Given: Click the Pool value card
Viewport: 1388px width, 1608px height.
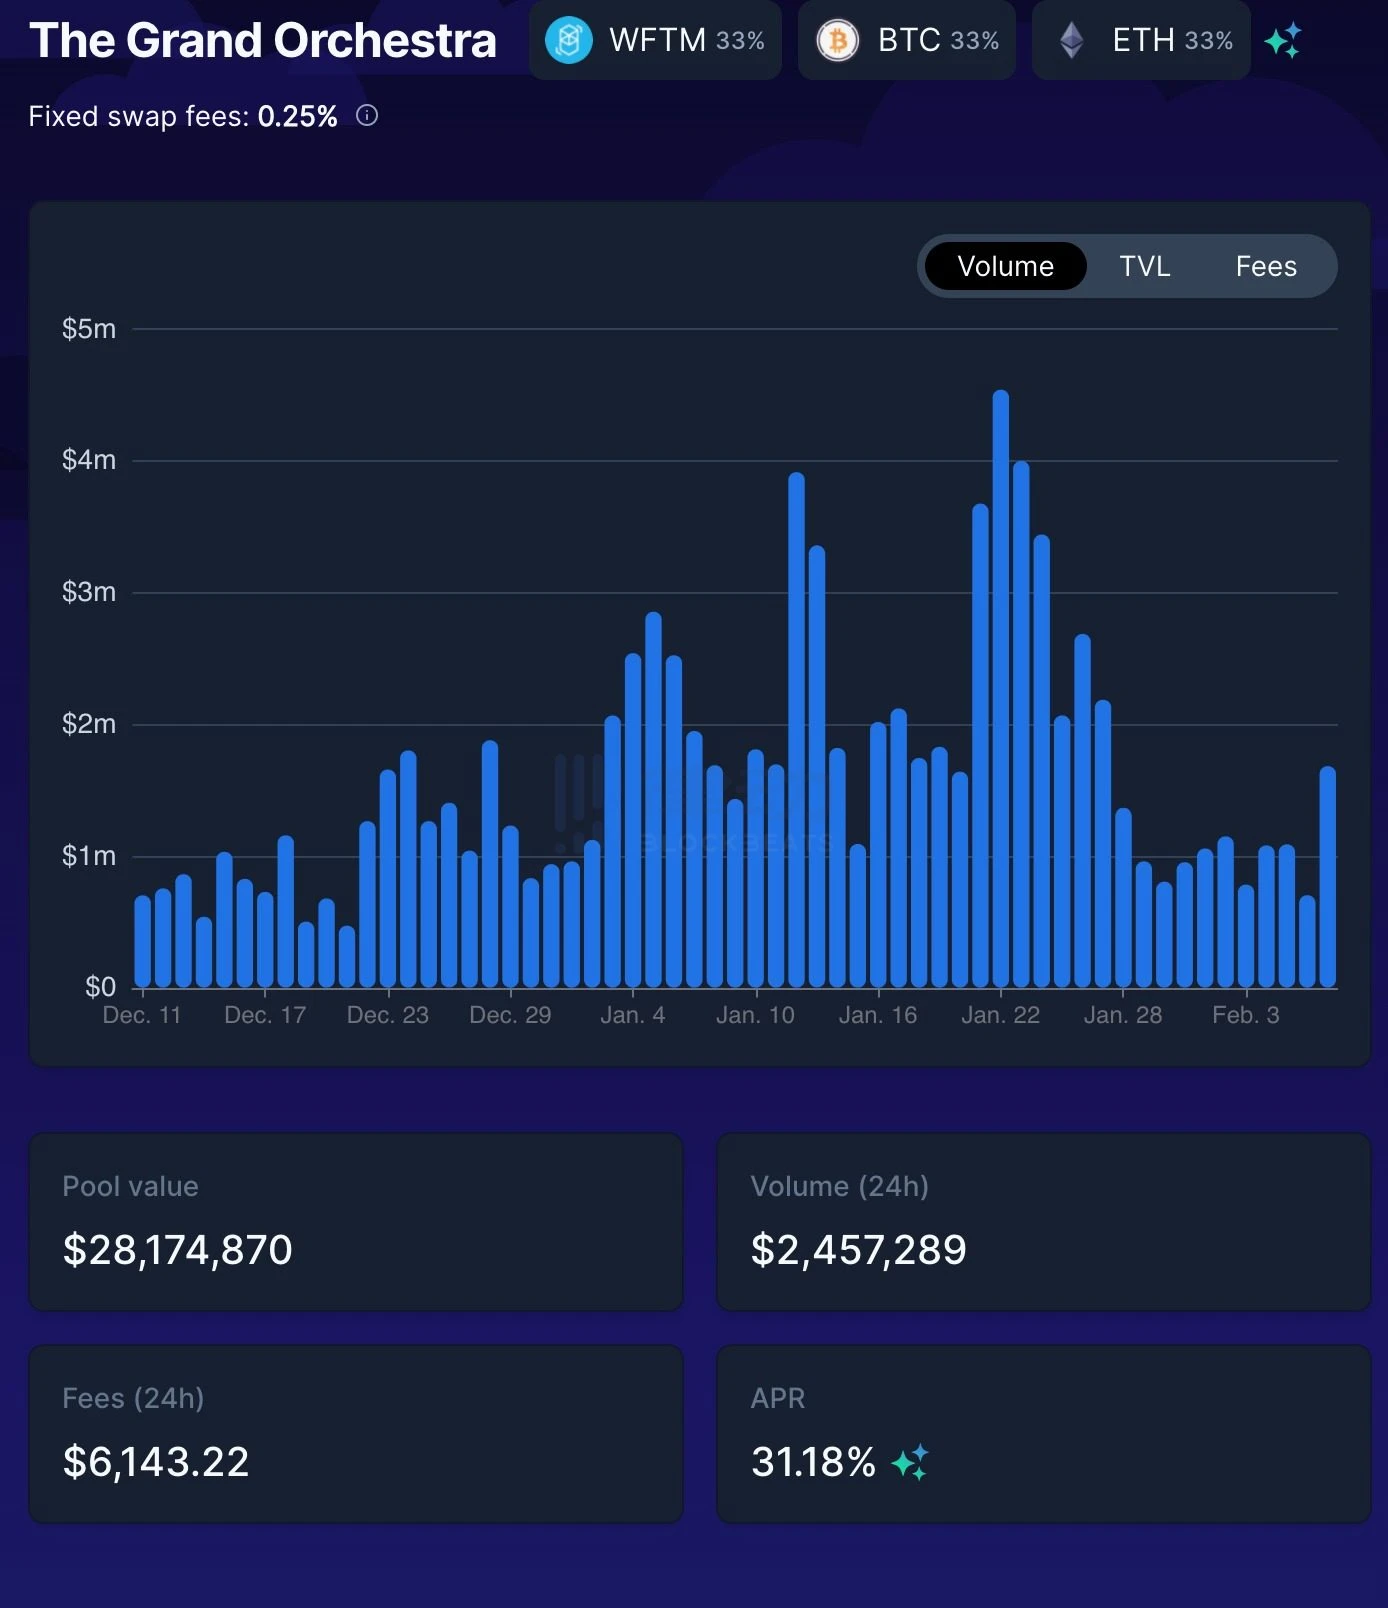Looking at the screenshot, I should [356, 1221].
